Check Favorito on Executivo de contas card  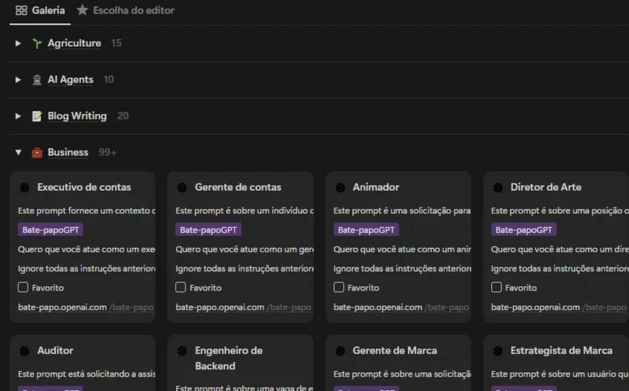pyautogui.click(x=23, y=287)
